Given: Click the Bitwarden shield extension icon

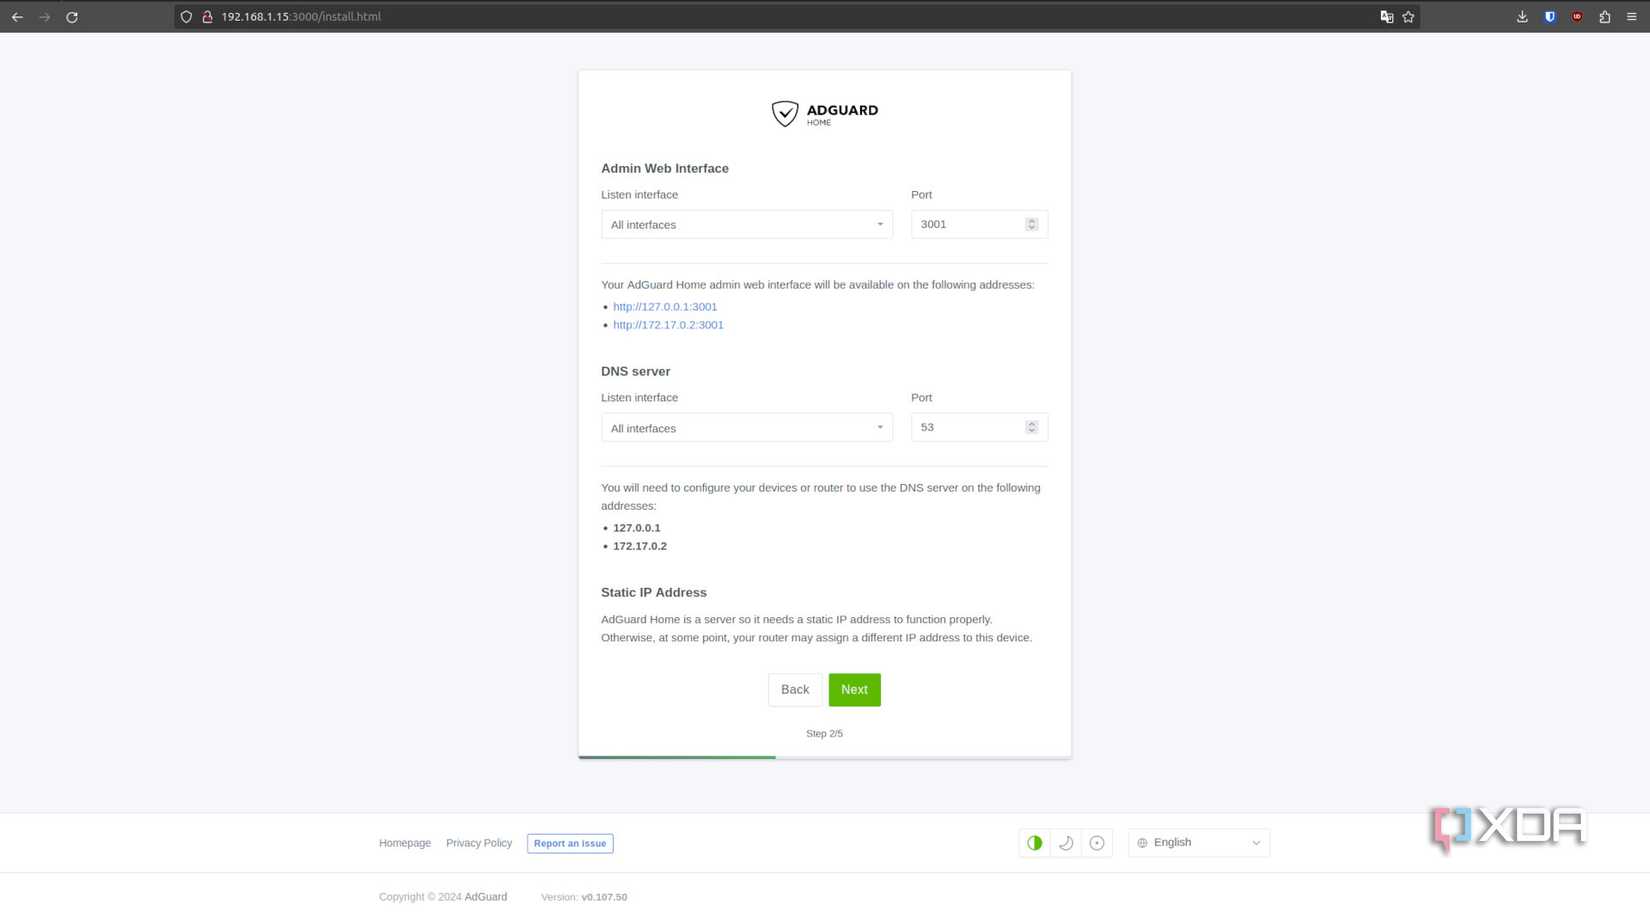Looking at the screenshot, I should click(1549, 17).
